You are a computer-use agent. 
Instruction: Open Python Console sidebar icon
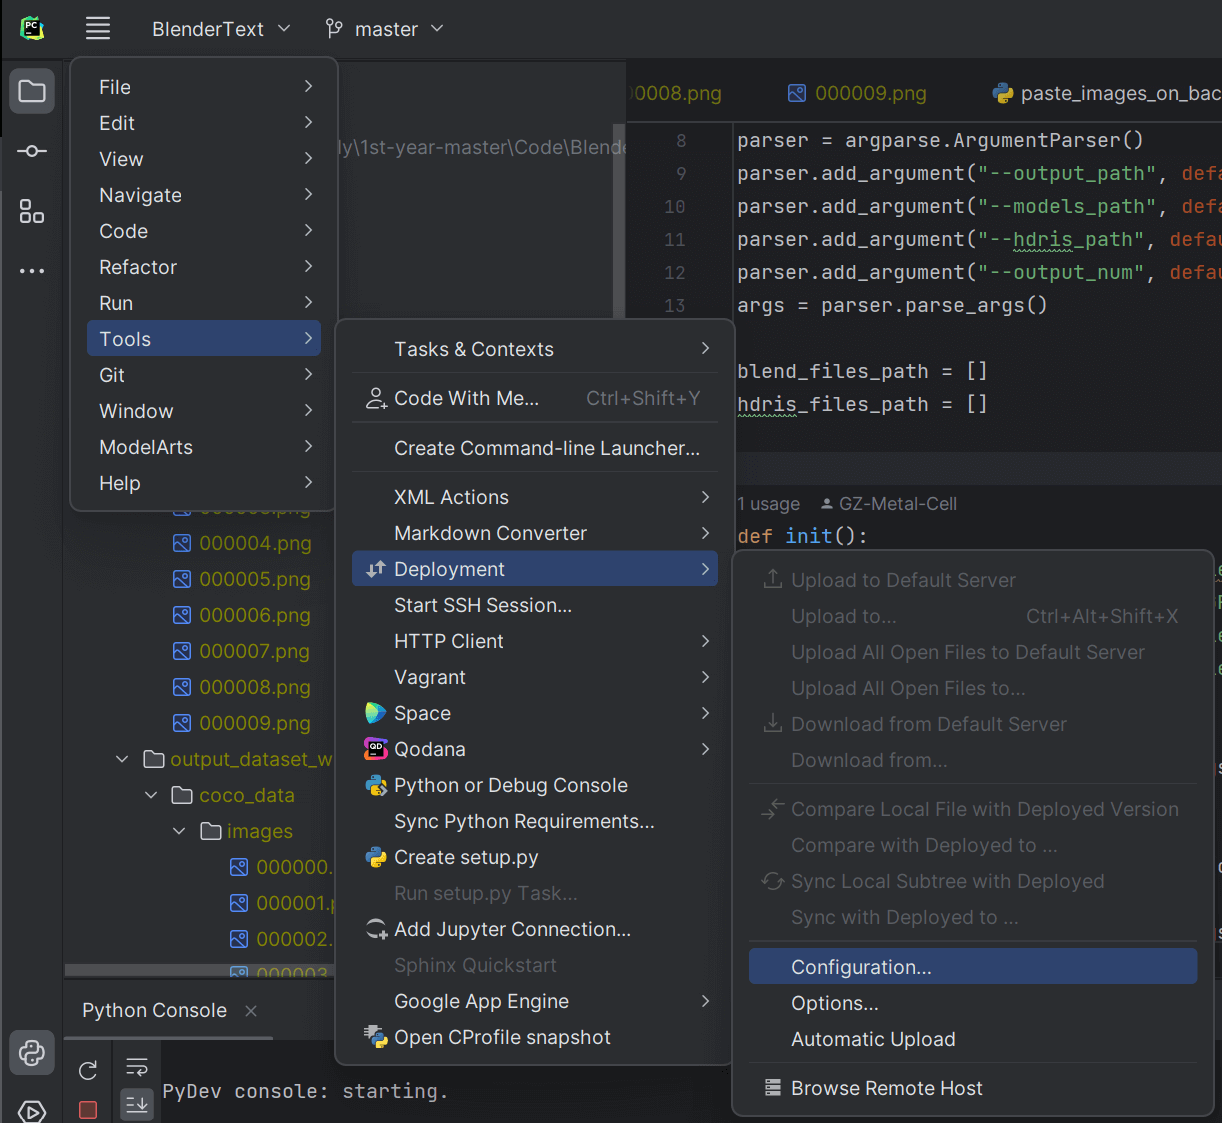(32, 1052)
